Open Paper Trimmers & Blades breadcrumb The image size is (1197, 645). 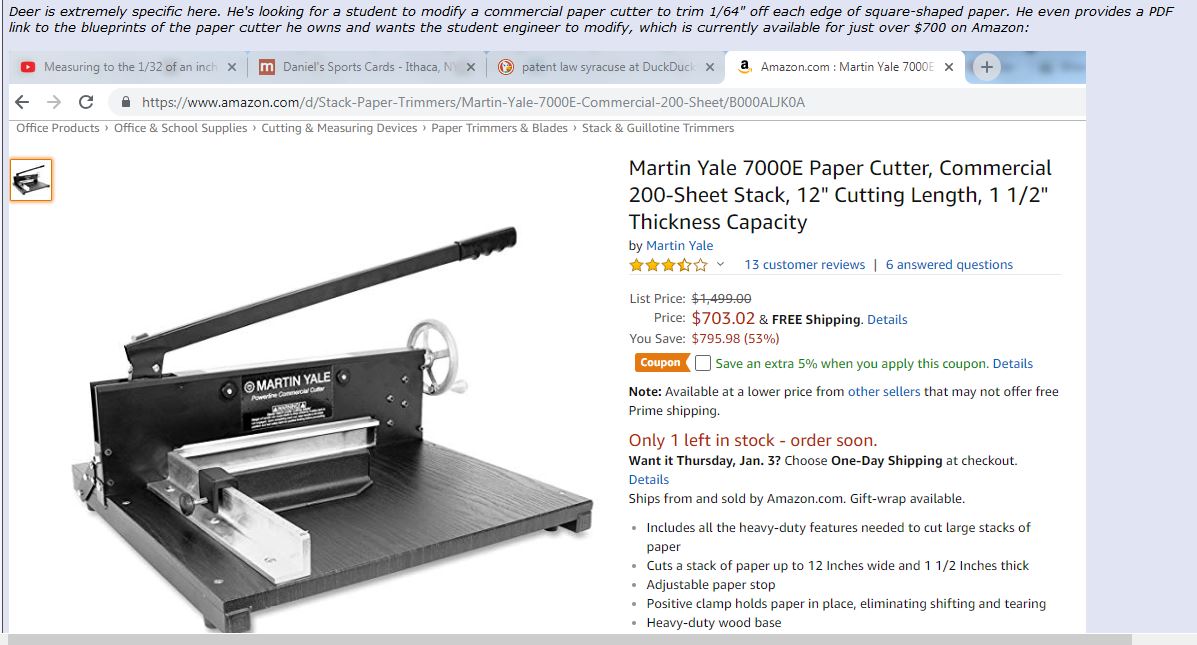(499, 128)
